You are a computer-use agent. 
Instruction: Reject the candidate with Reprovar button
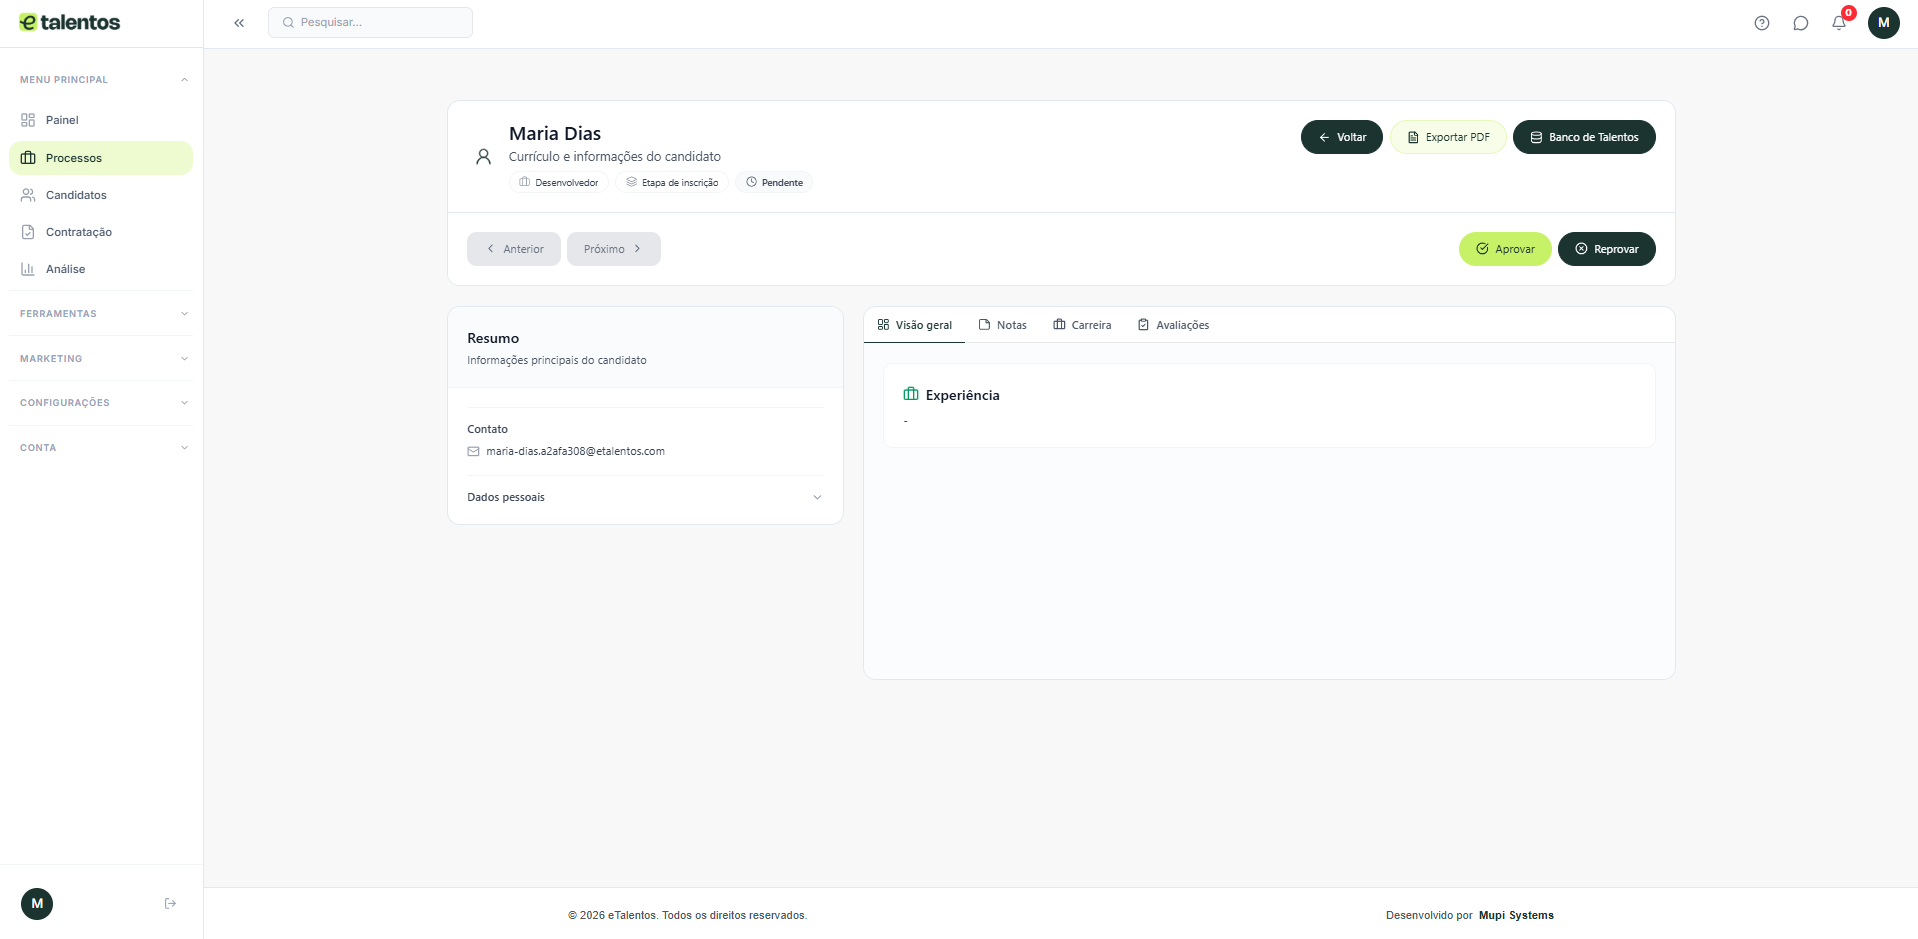[x=1606, y=249]
